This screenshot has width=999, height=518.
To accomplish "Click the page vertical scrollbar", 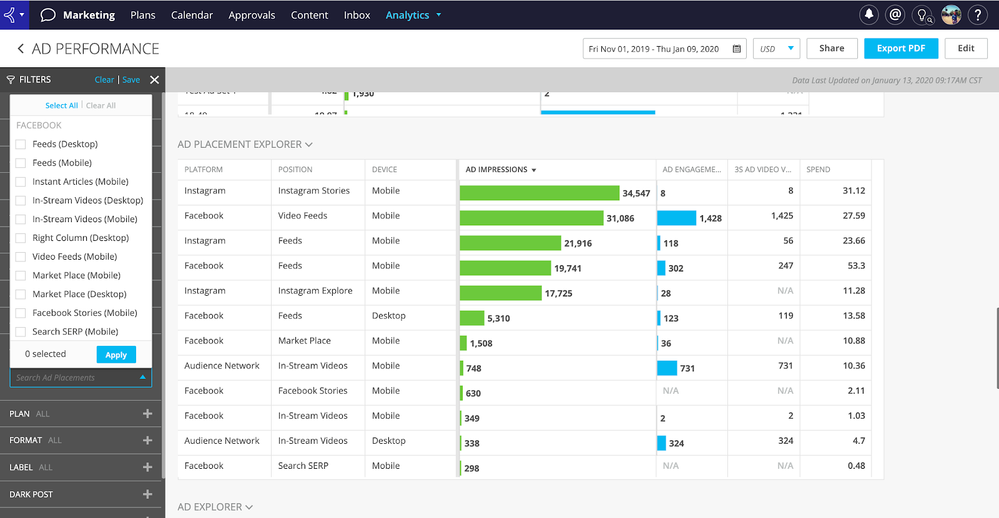I will [997, 348].
